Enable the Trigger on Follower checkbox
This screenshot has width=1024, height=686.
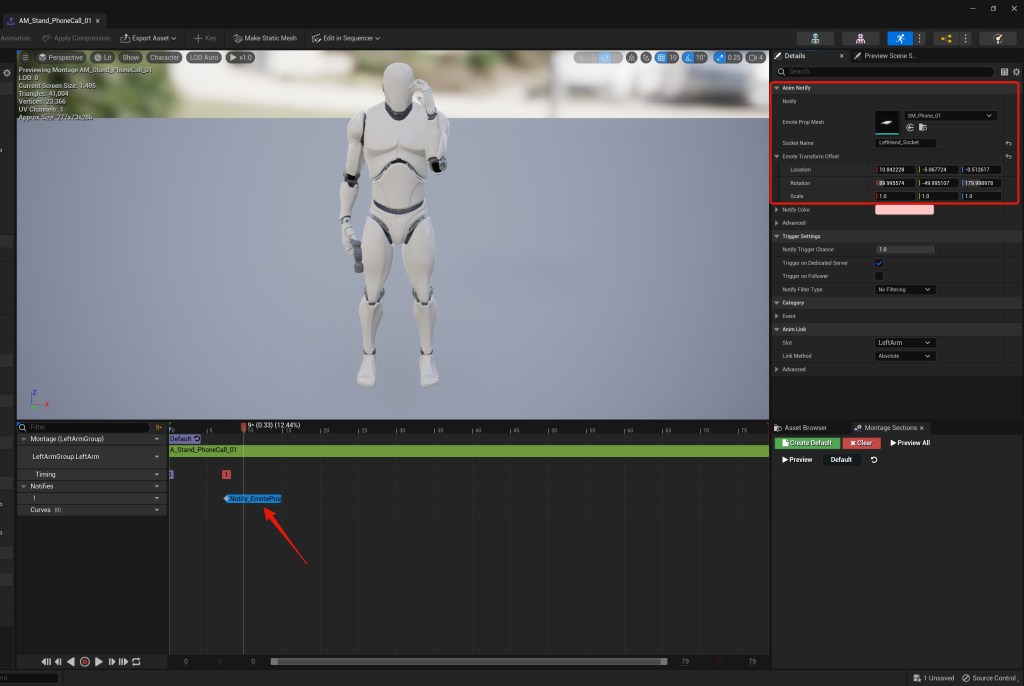pos(879,276)
